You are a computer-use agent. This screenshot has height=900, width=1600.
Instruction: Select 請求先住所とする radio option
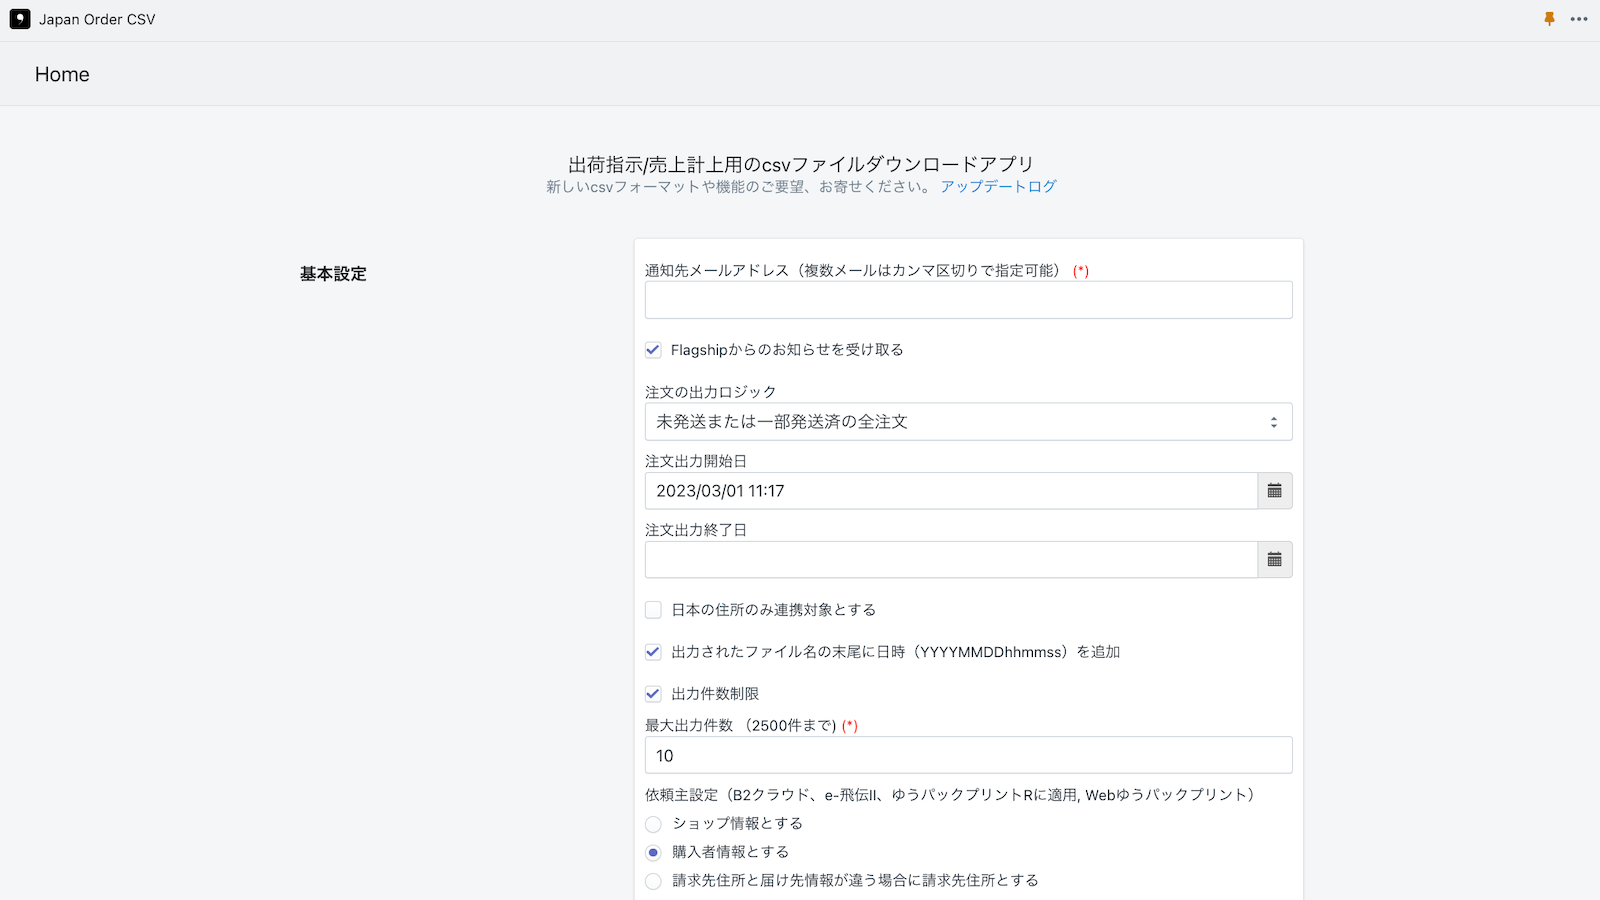(653, 881)
